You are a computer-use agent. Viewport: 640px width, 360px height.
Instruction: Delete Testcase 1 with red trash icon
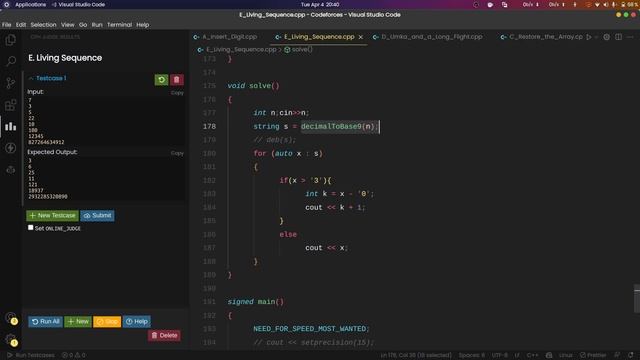(176, 80)
